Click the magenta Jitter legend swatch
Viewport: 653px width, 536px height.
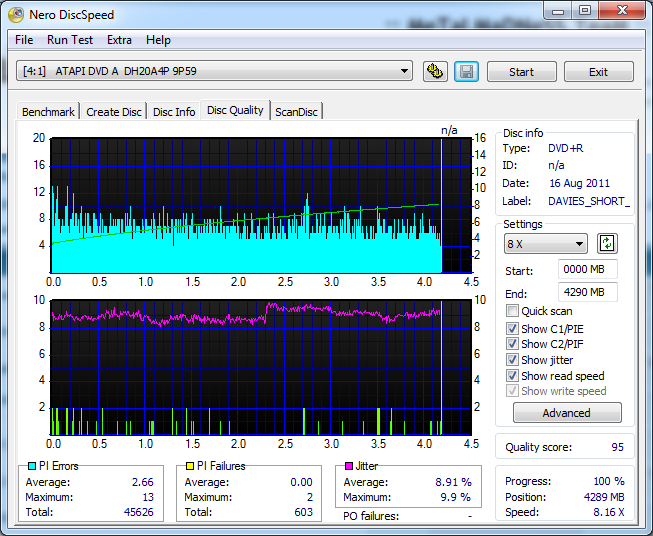coord(349,466)
